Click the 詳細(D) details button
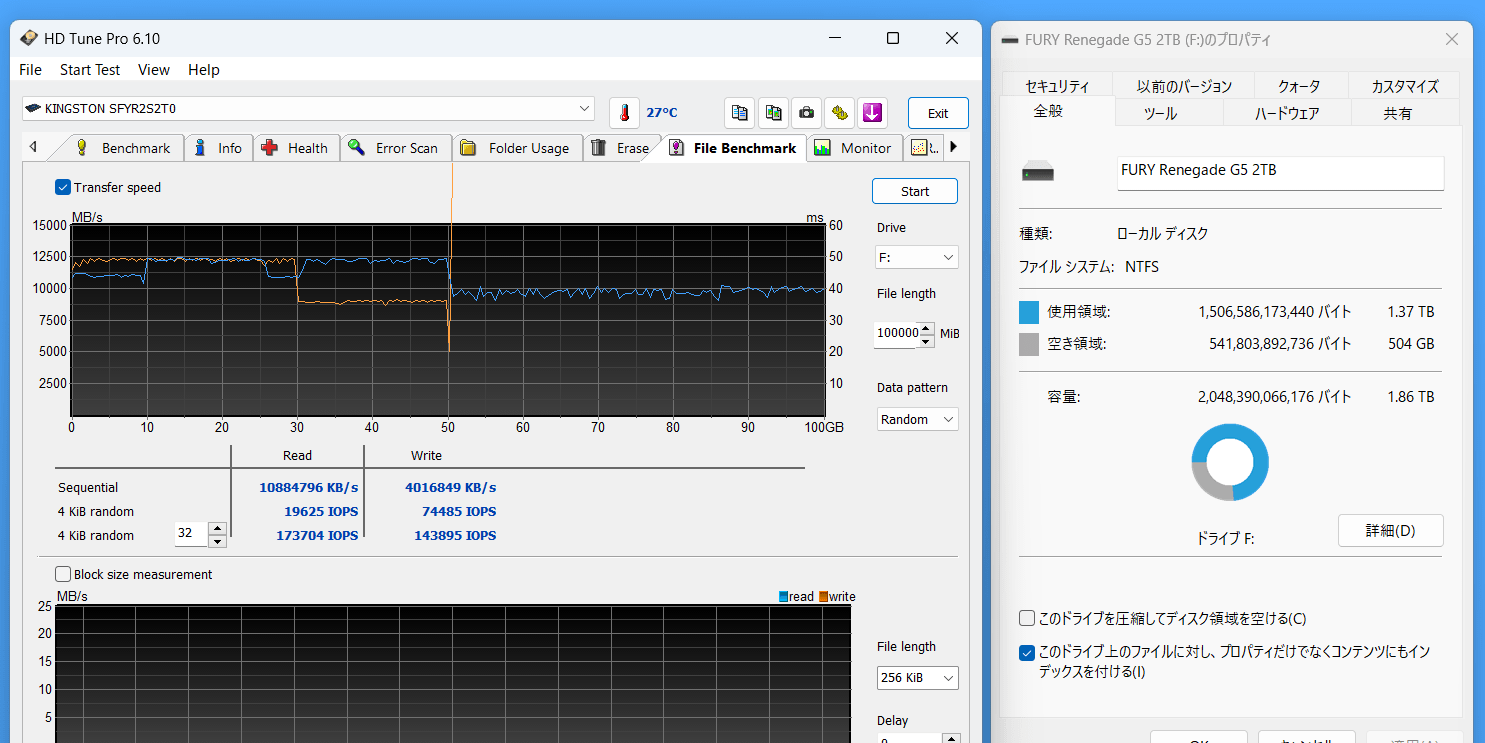The image size is (1485, 743). pos(1390,531)
